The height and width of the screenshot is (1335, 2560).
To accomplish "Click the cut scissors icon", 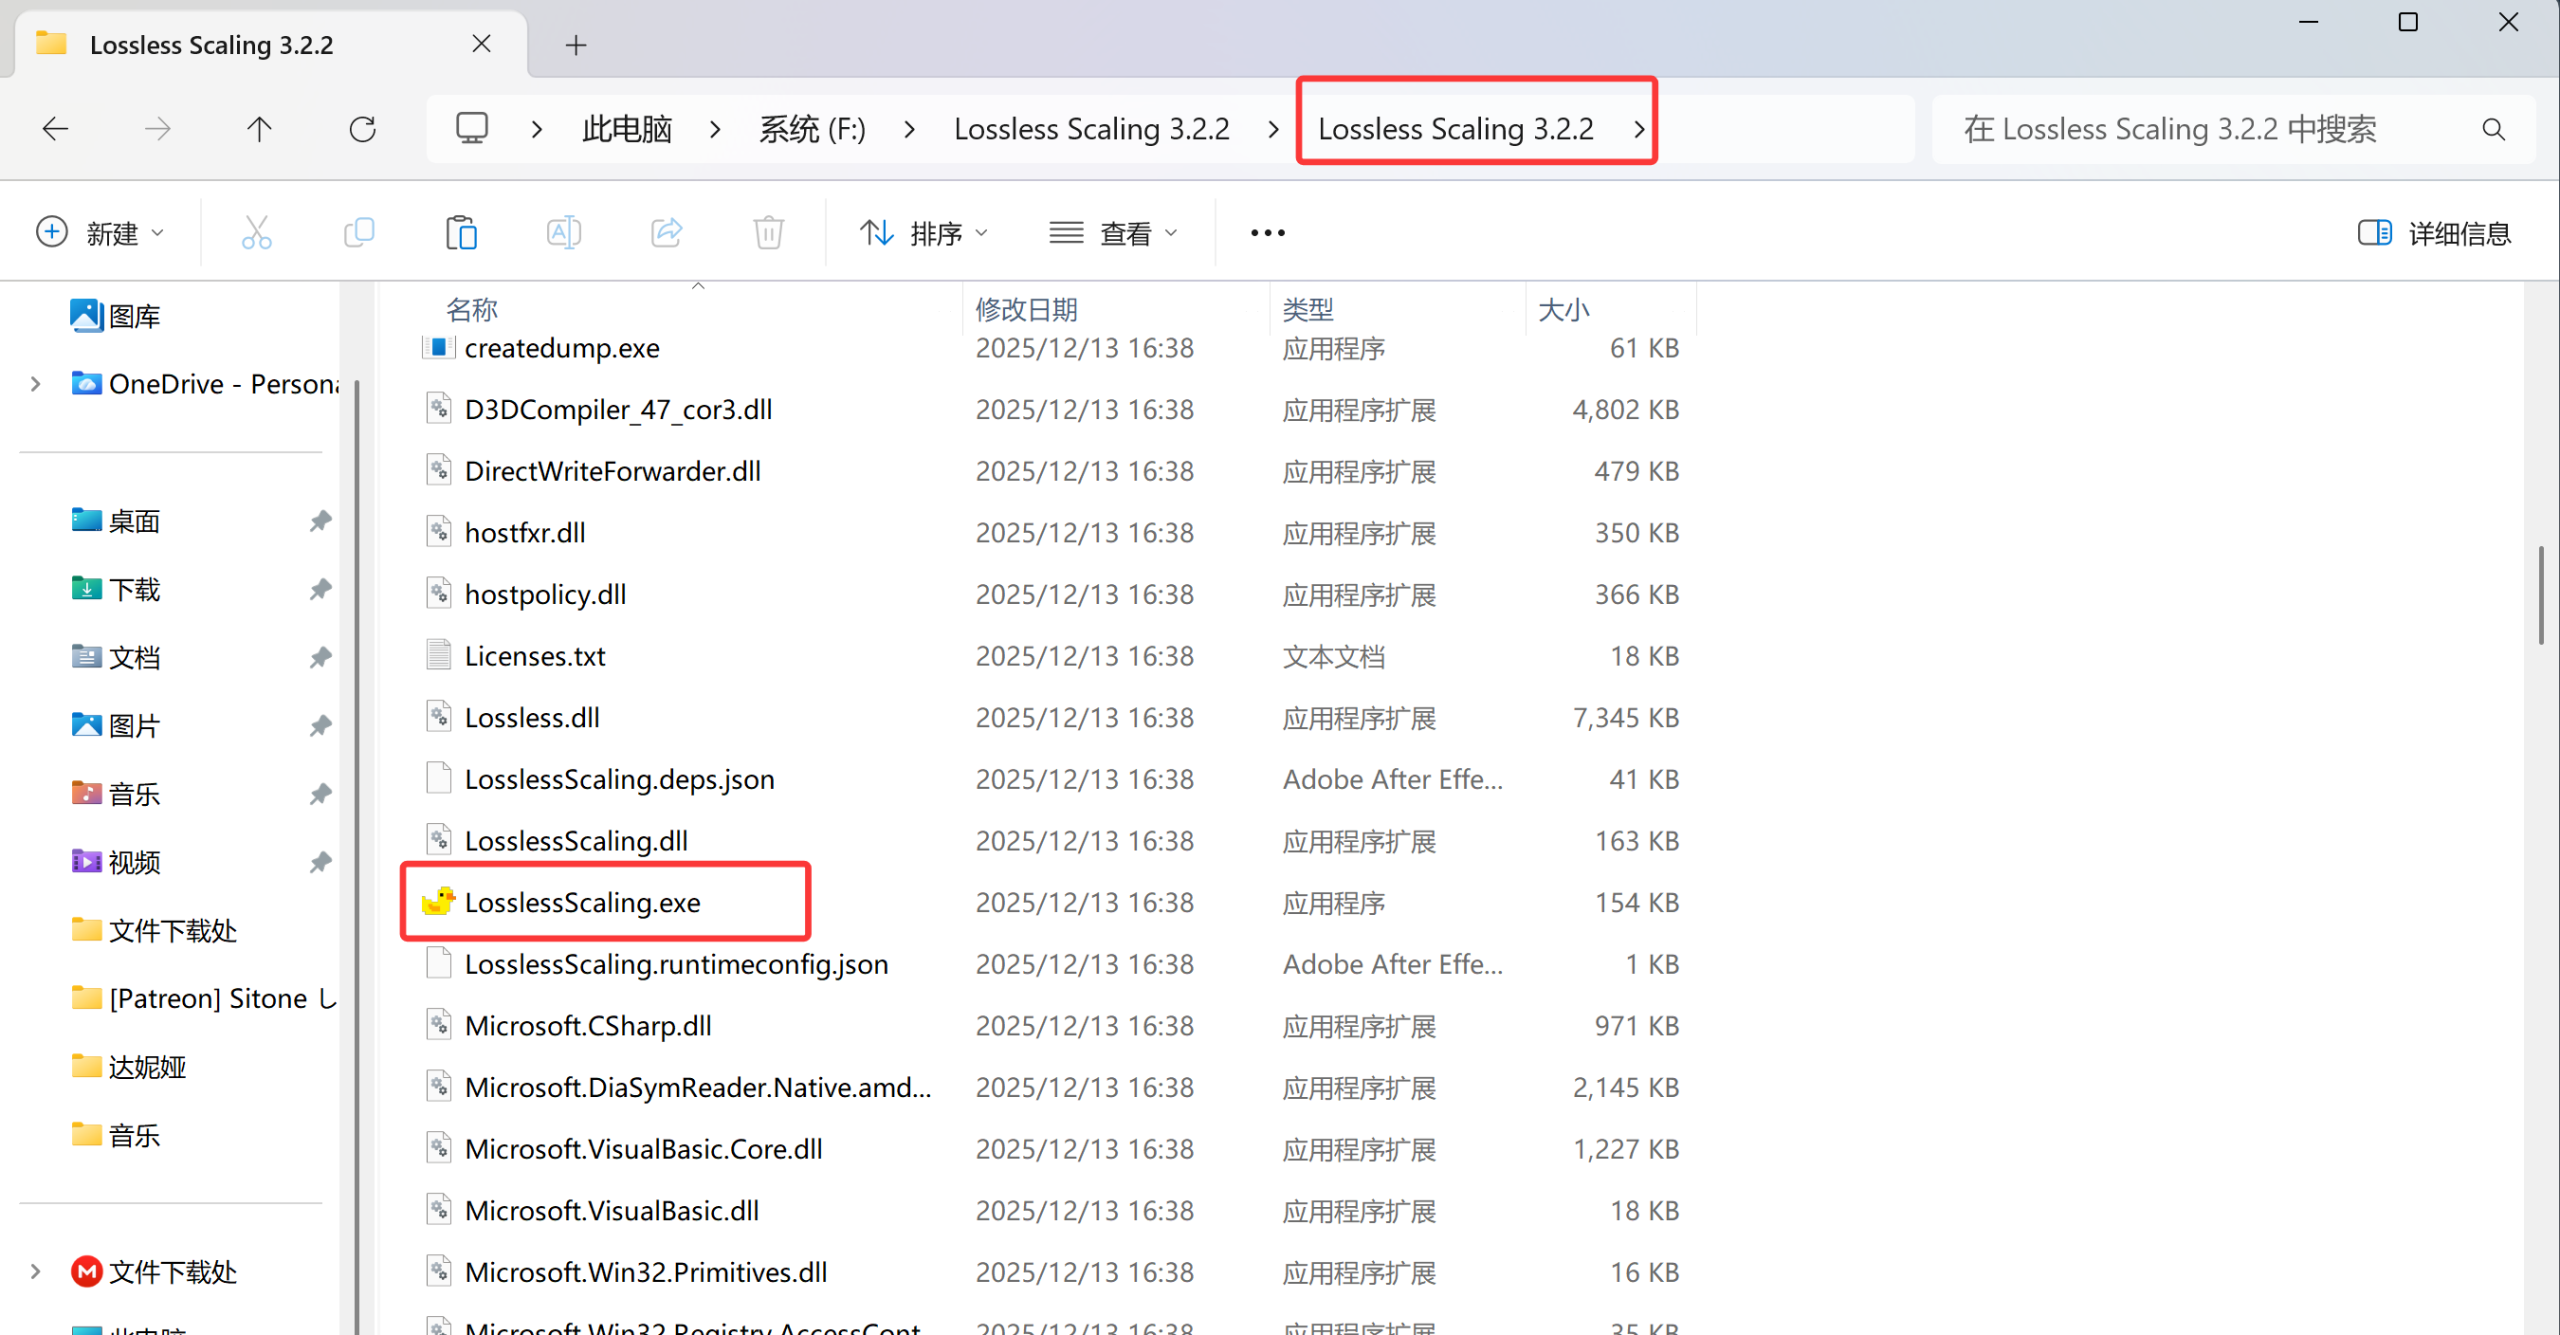I will pos(257,233).
